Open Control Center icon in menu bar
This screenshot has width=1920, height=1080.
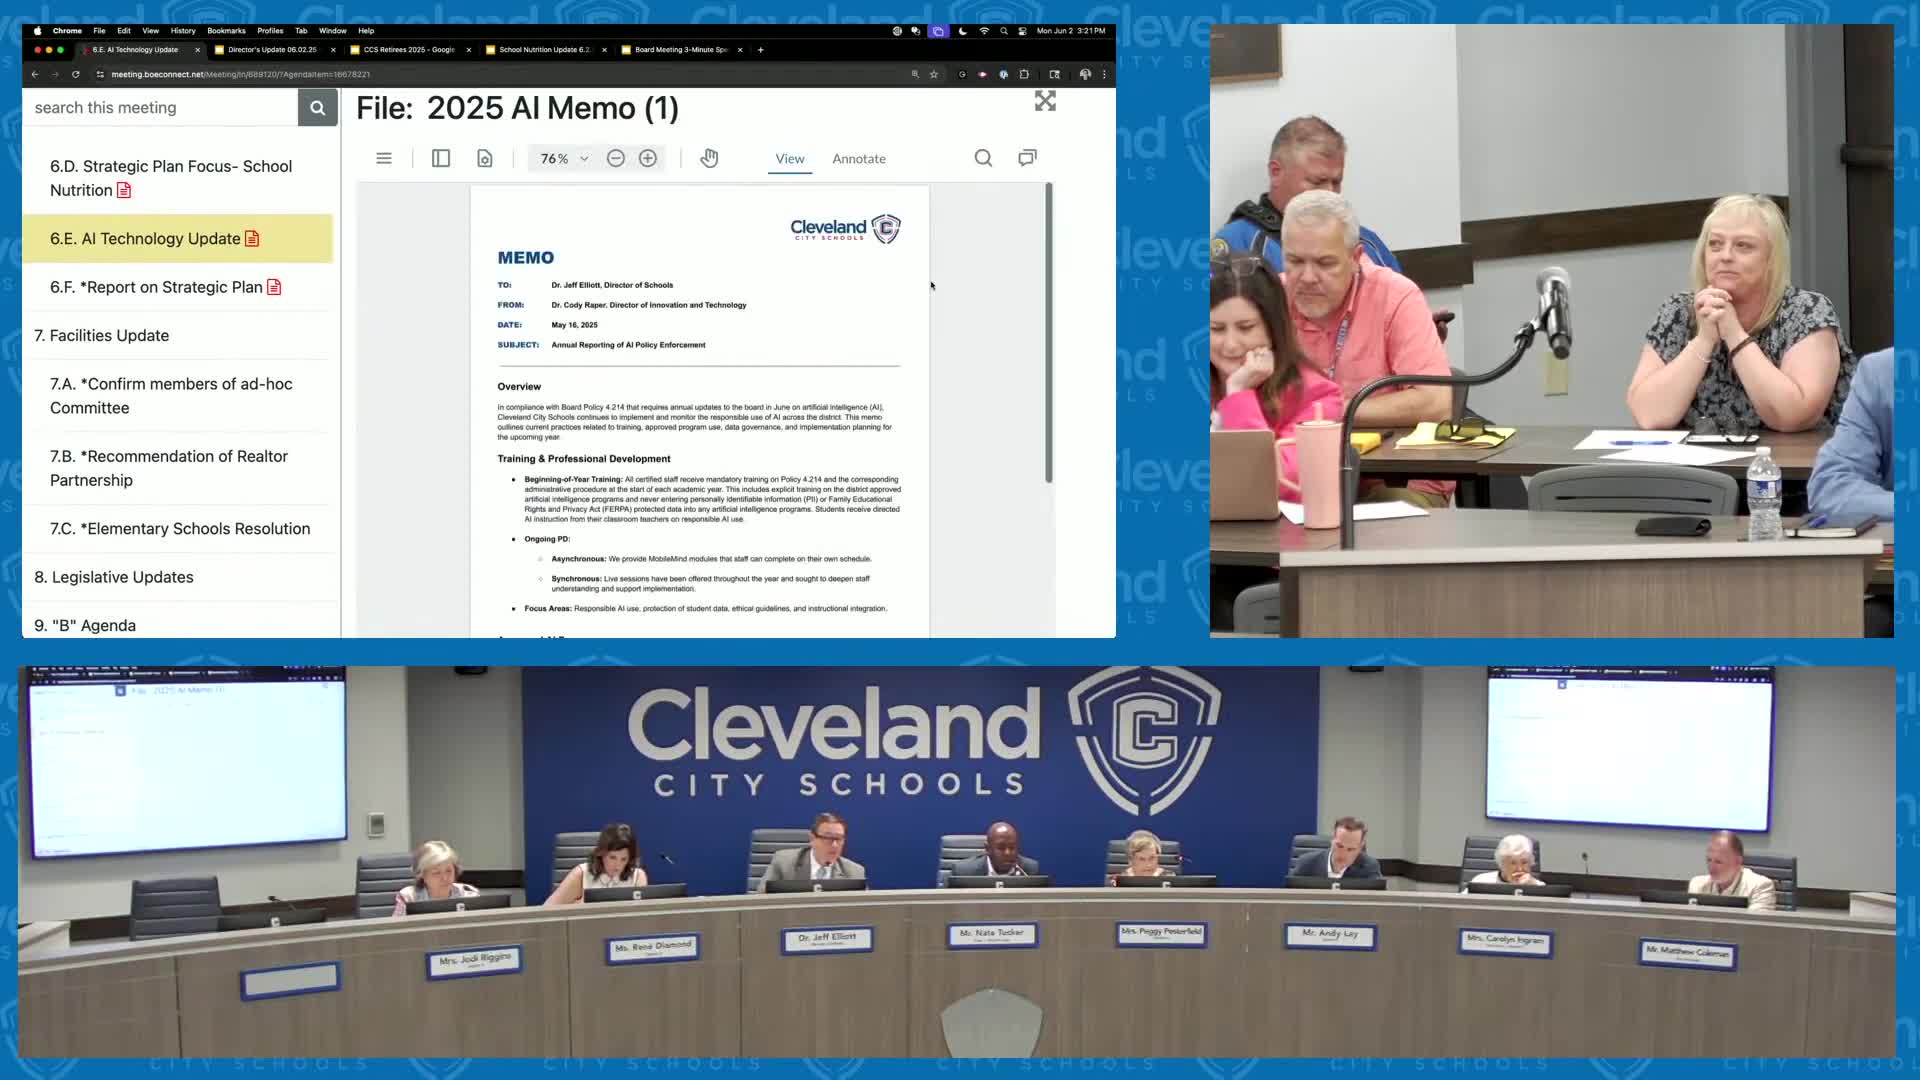[x=1022, y=31]
